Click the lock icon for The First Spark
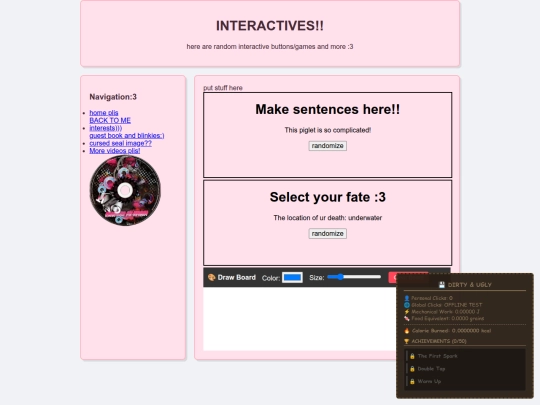The width and height of the screenshot is (540, 405). click(412, 356)
